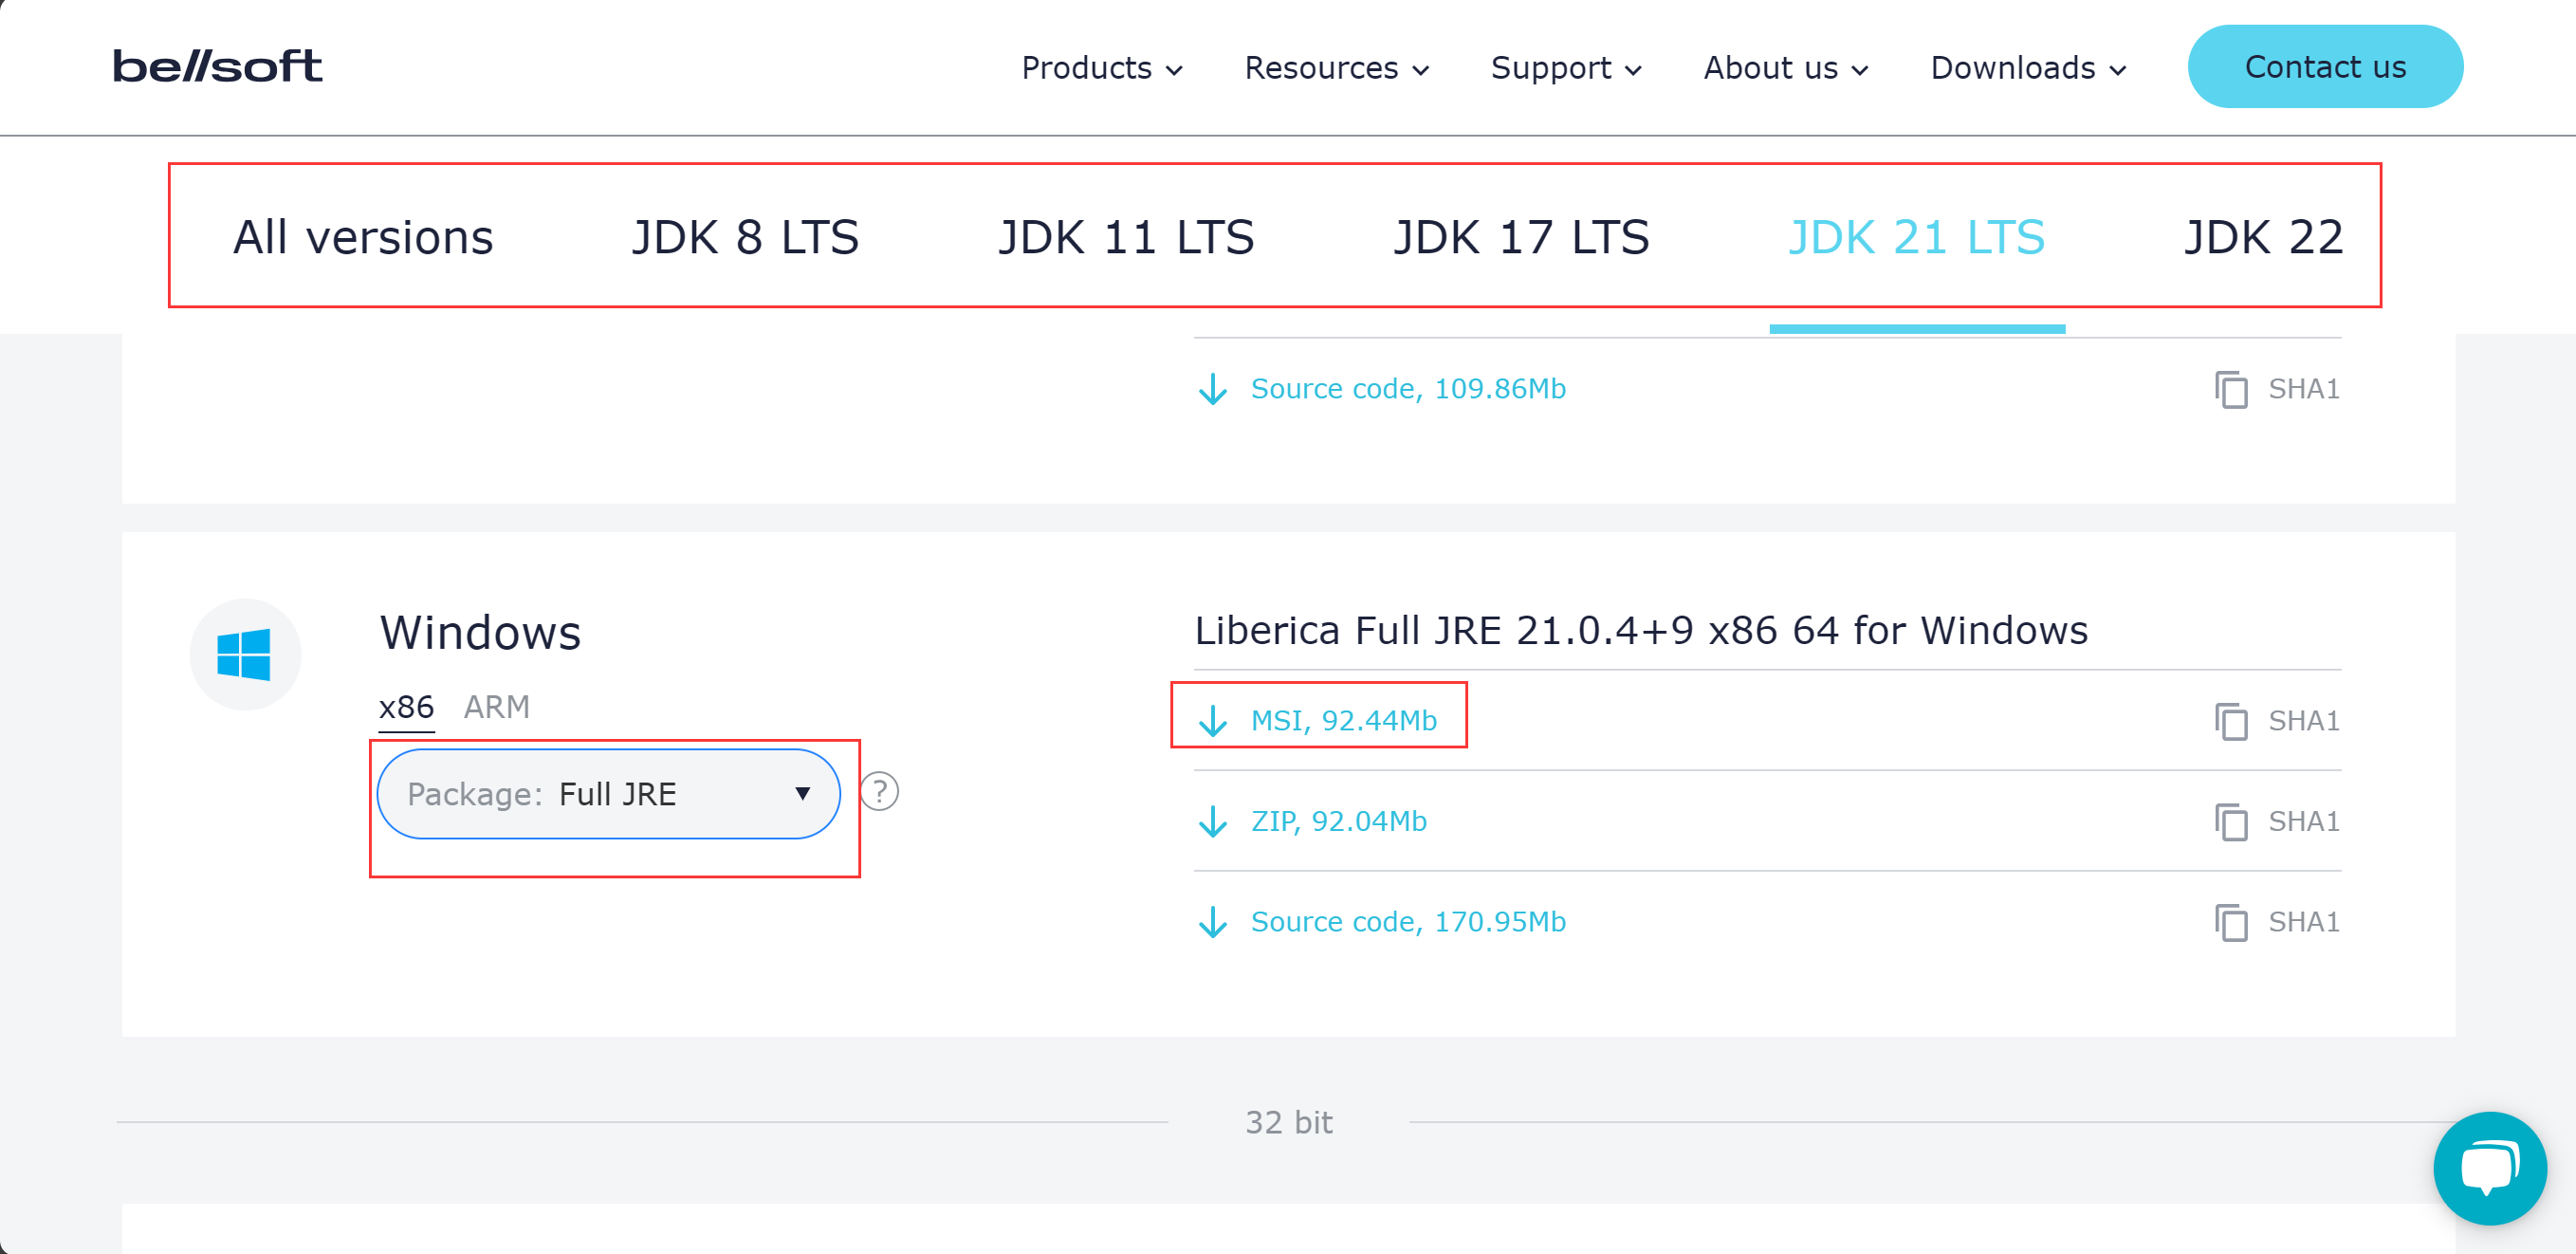Viewport: 2576px width, 1254px height.
Task: Download the MSI, 92.44Mb installer
Action: tap(1342, 720)
